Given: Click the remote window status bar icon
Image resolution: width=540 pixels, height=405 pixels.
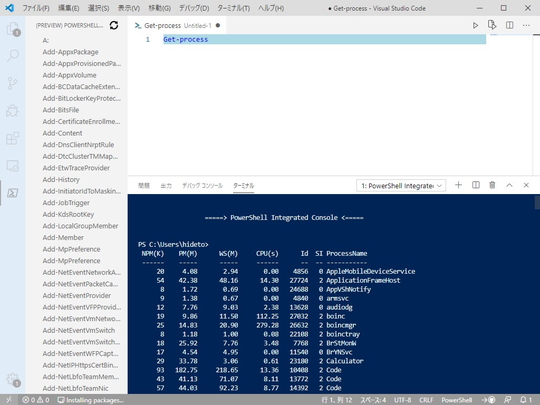Looking at the screenshot, I should (9, 400).
